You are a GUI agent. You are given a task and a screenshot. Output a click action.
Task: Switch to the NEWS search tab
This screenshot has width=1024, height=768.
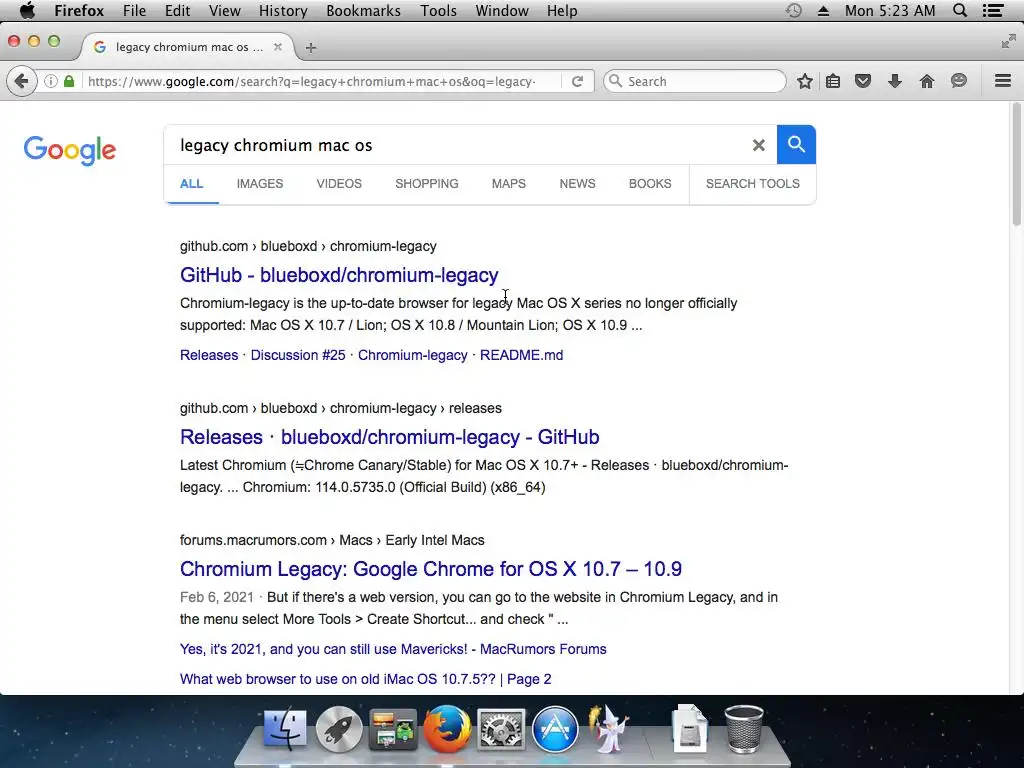577,184
